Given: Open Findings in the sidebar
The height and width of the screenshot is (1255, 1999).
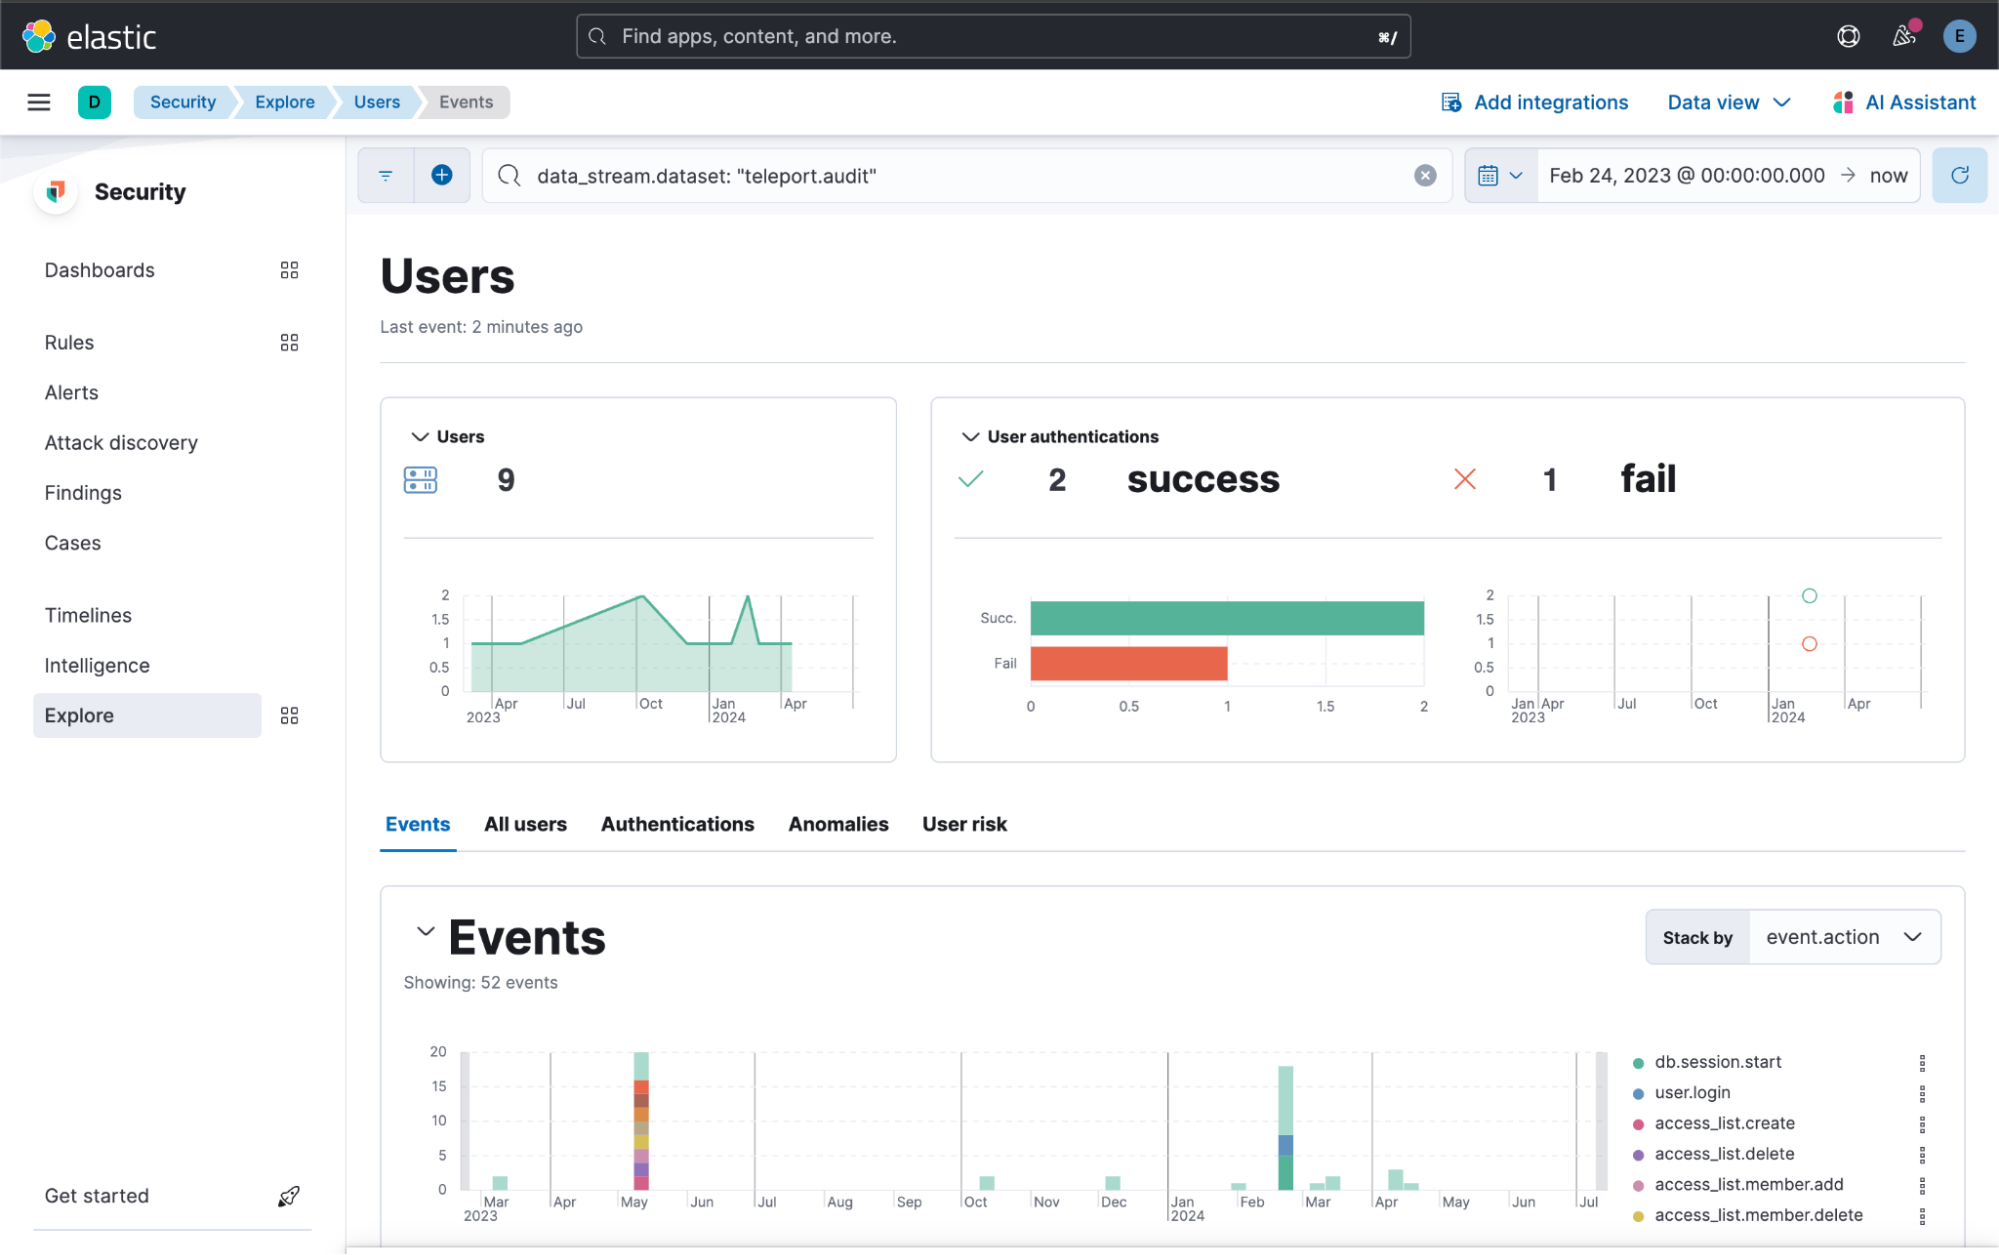Looking at the screenshot, I should (x=83, y=493).
